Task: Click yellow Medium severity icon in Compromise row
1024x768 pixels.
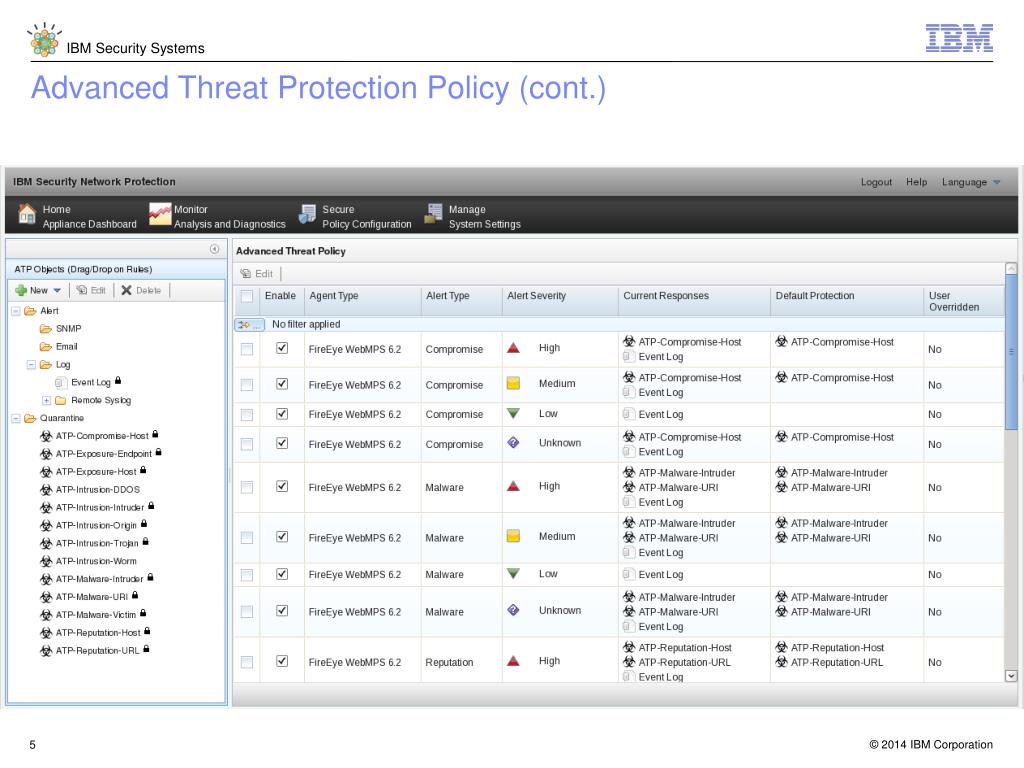Action: point(513,383)
